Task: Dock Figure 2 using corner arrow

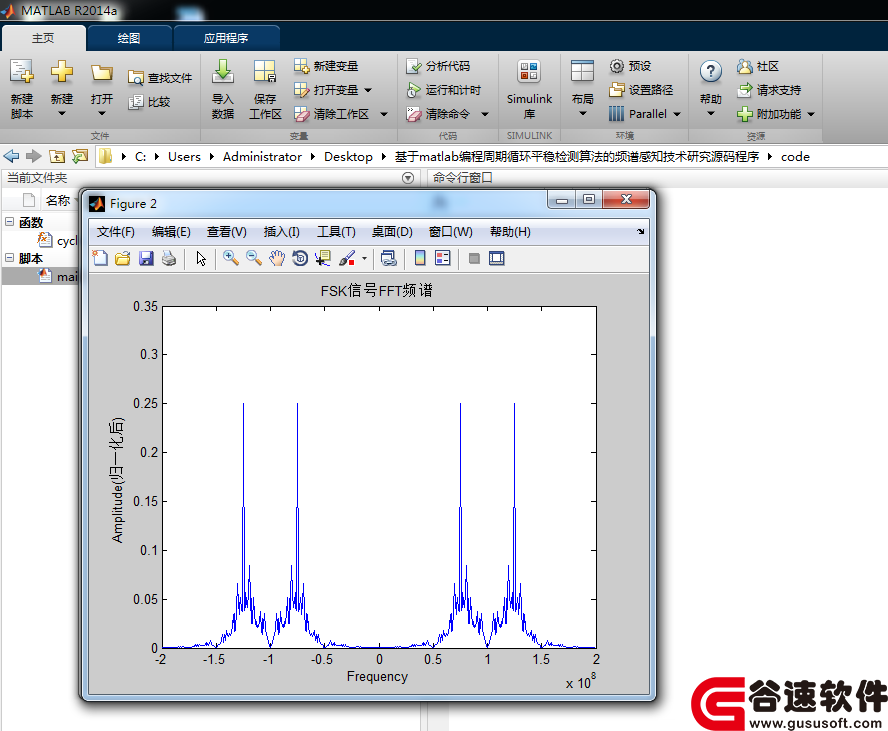Action: [x=641, y=231]
